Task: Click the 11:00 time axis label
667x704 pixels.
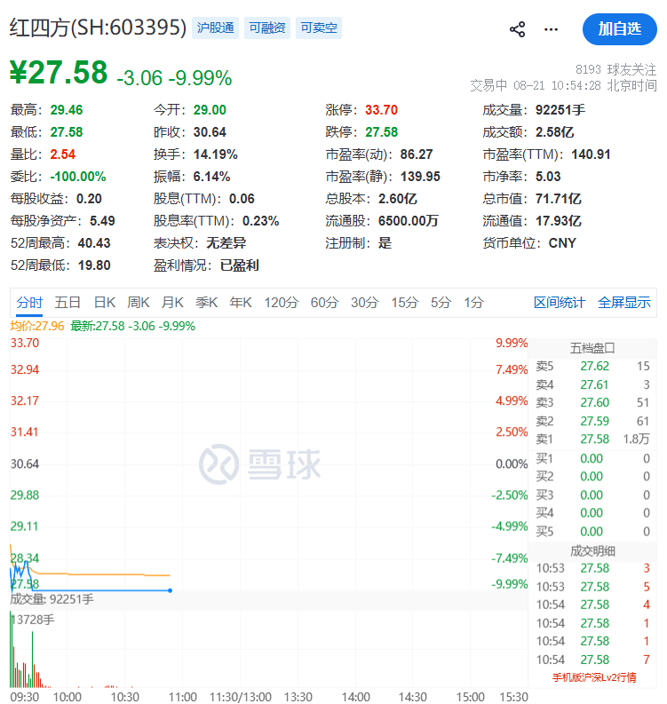Action: pyautogui.click(x=183, y=697)
